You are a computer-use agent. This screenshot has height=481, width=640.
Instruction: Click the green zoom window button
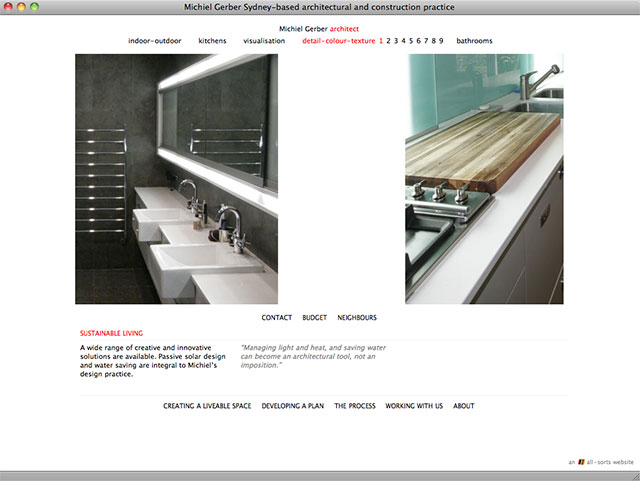[35, 7]
